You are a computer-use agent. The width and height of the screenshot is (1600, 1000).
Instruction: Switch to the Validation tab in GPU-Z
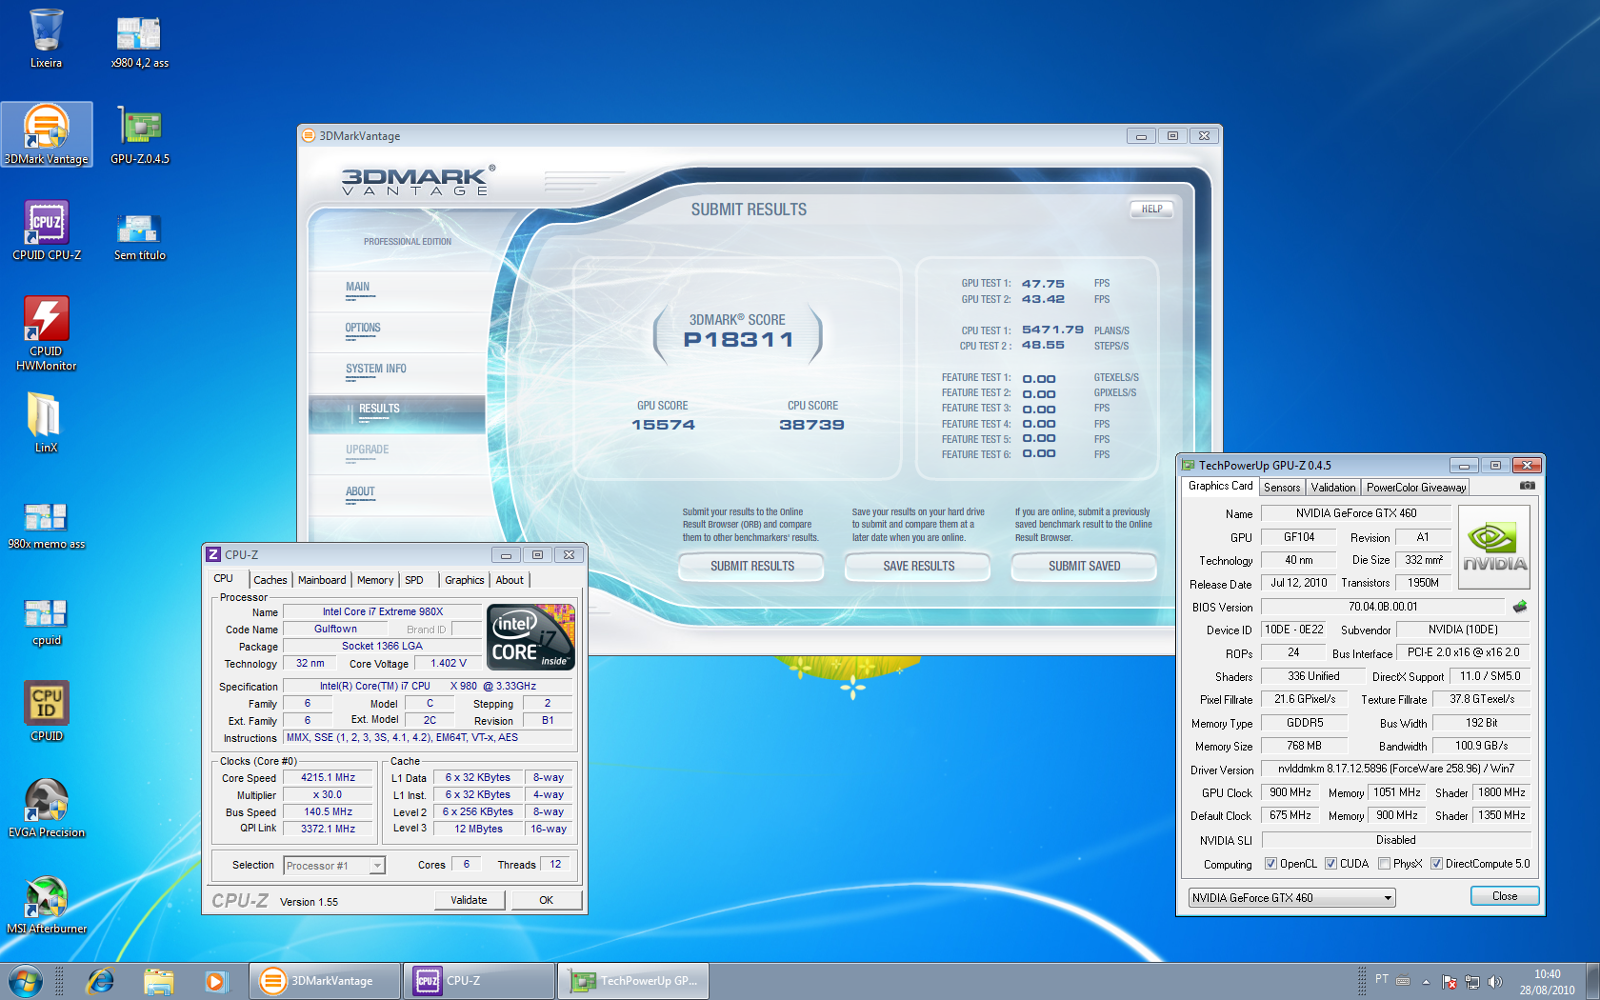1333,488
